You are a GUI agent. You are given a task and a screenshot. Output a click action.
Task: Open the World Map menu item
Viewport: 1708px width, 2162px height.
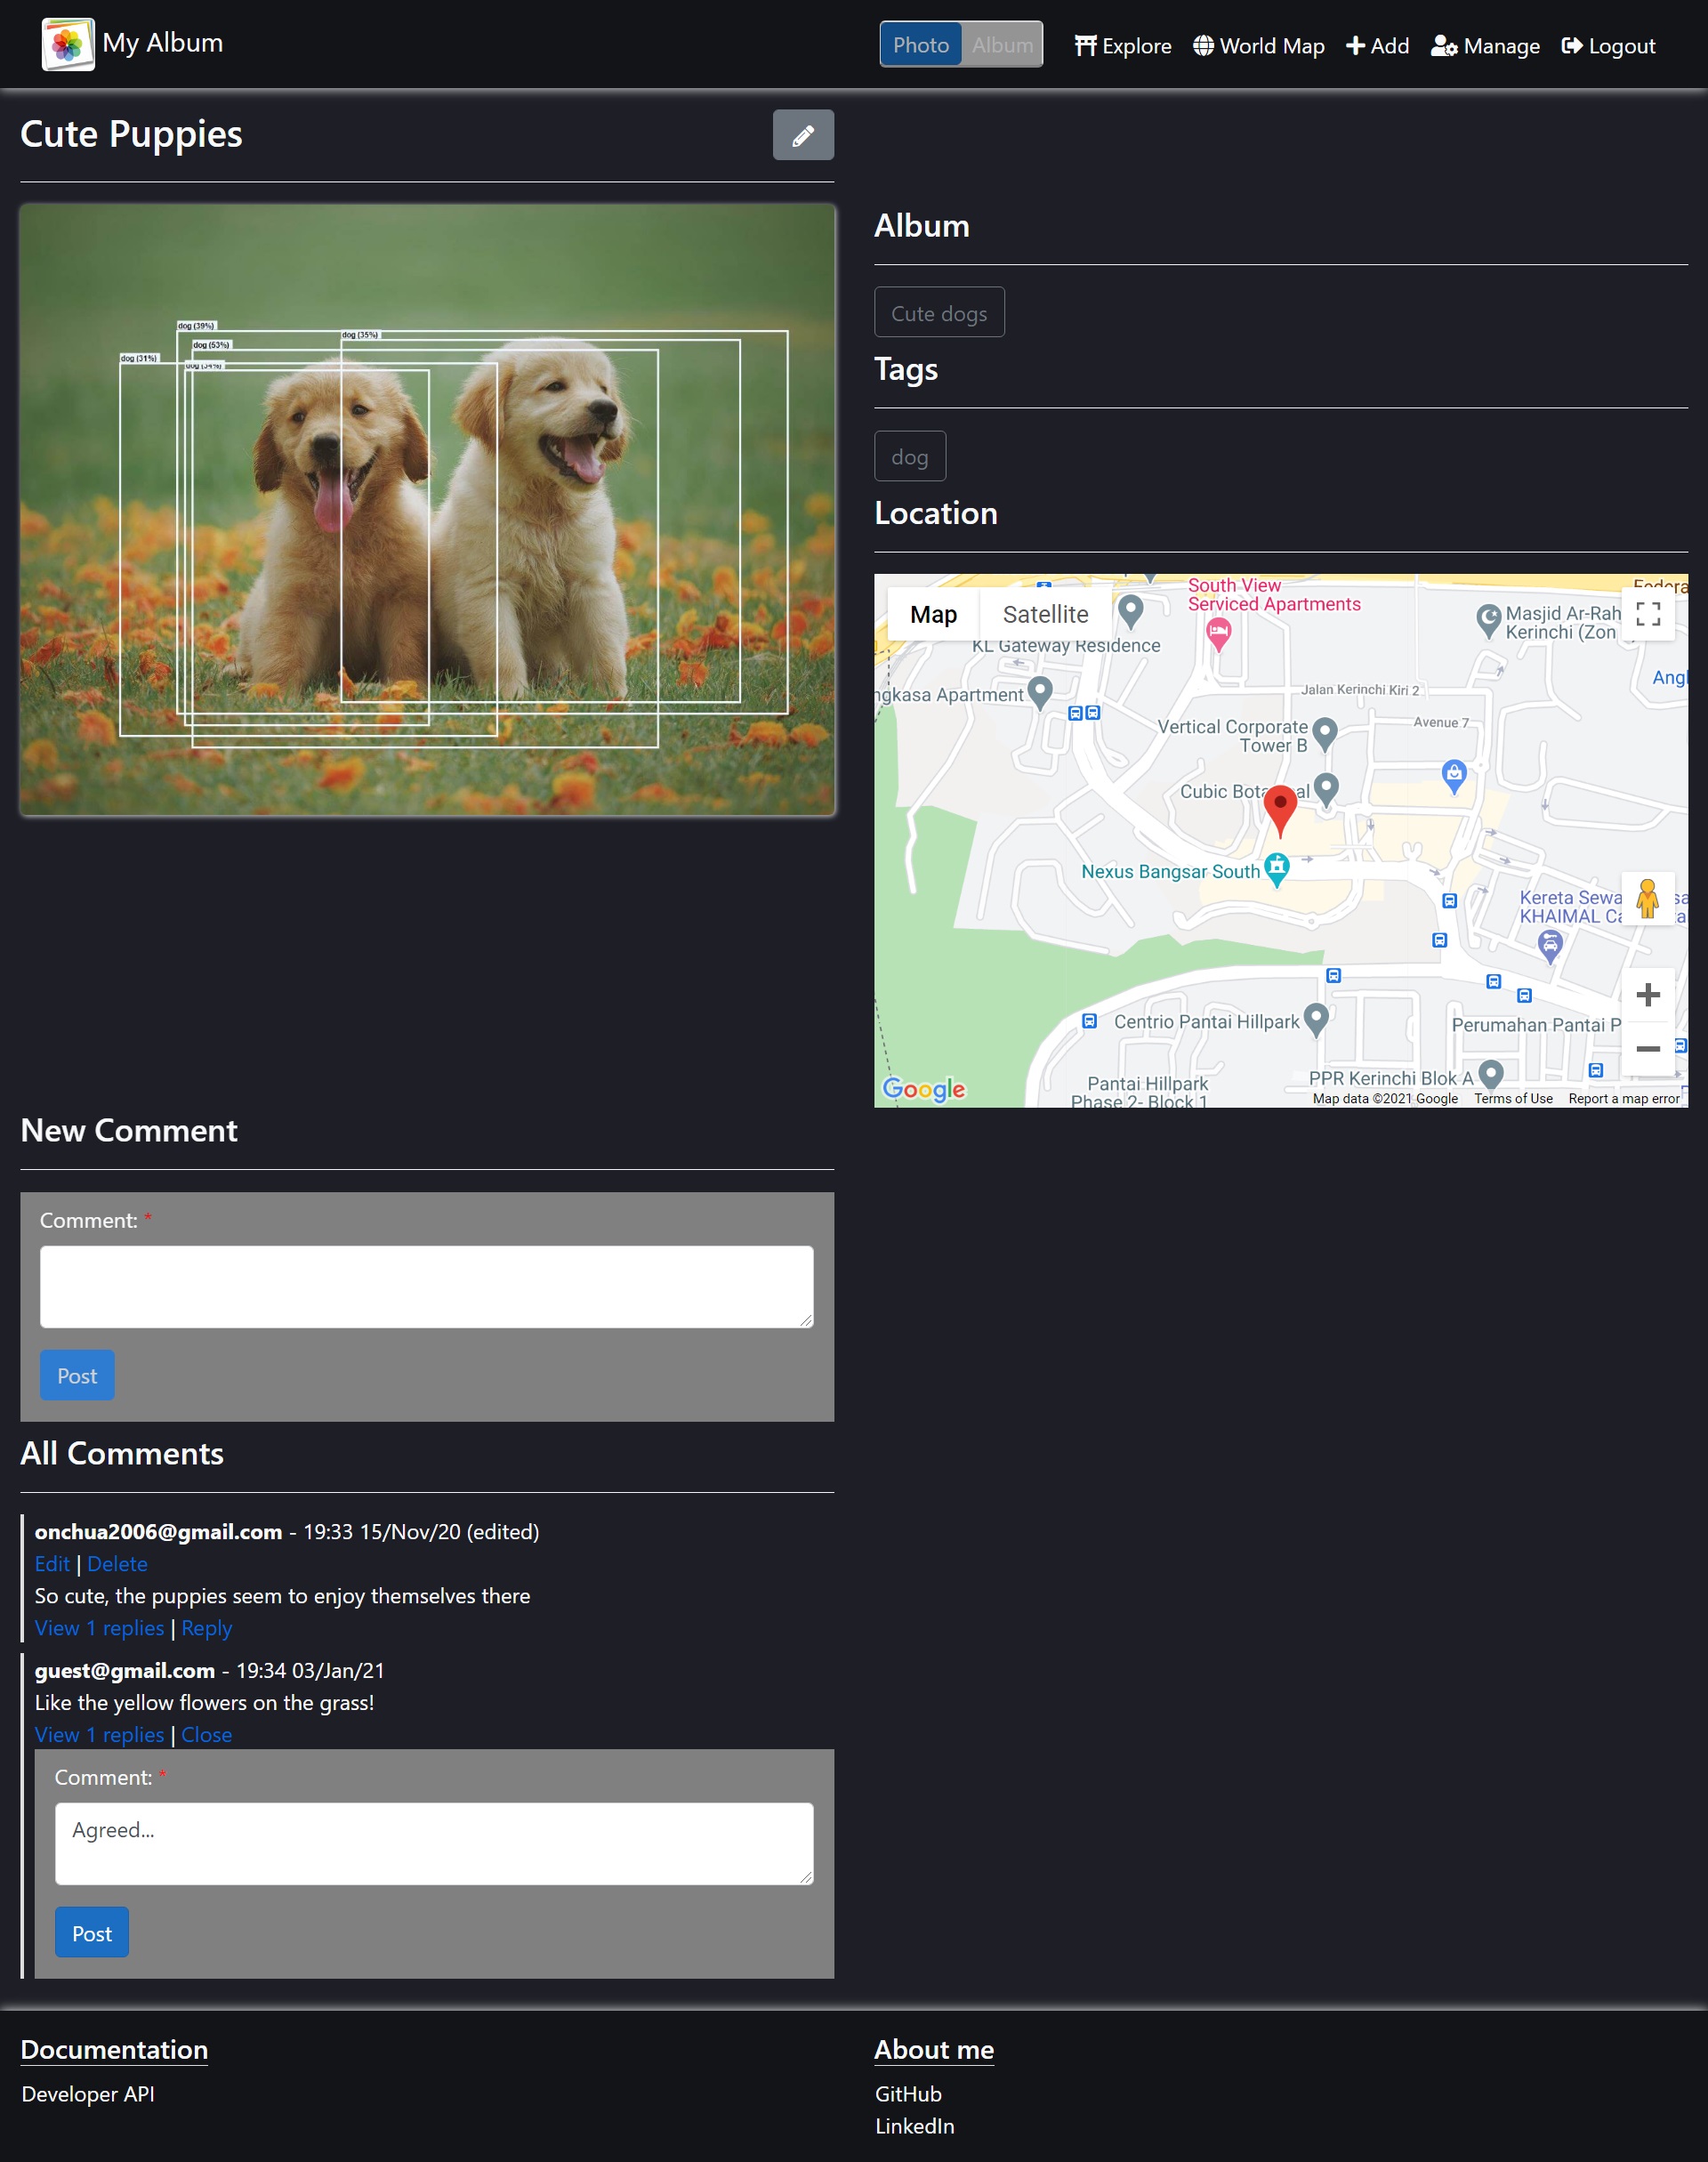[x=1258, y=46]
